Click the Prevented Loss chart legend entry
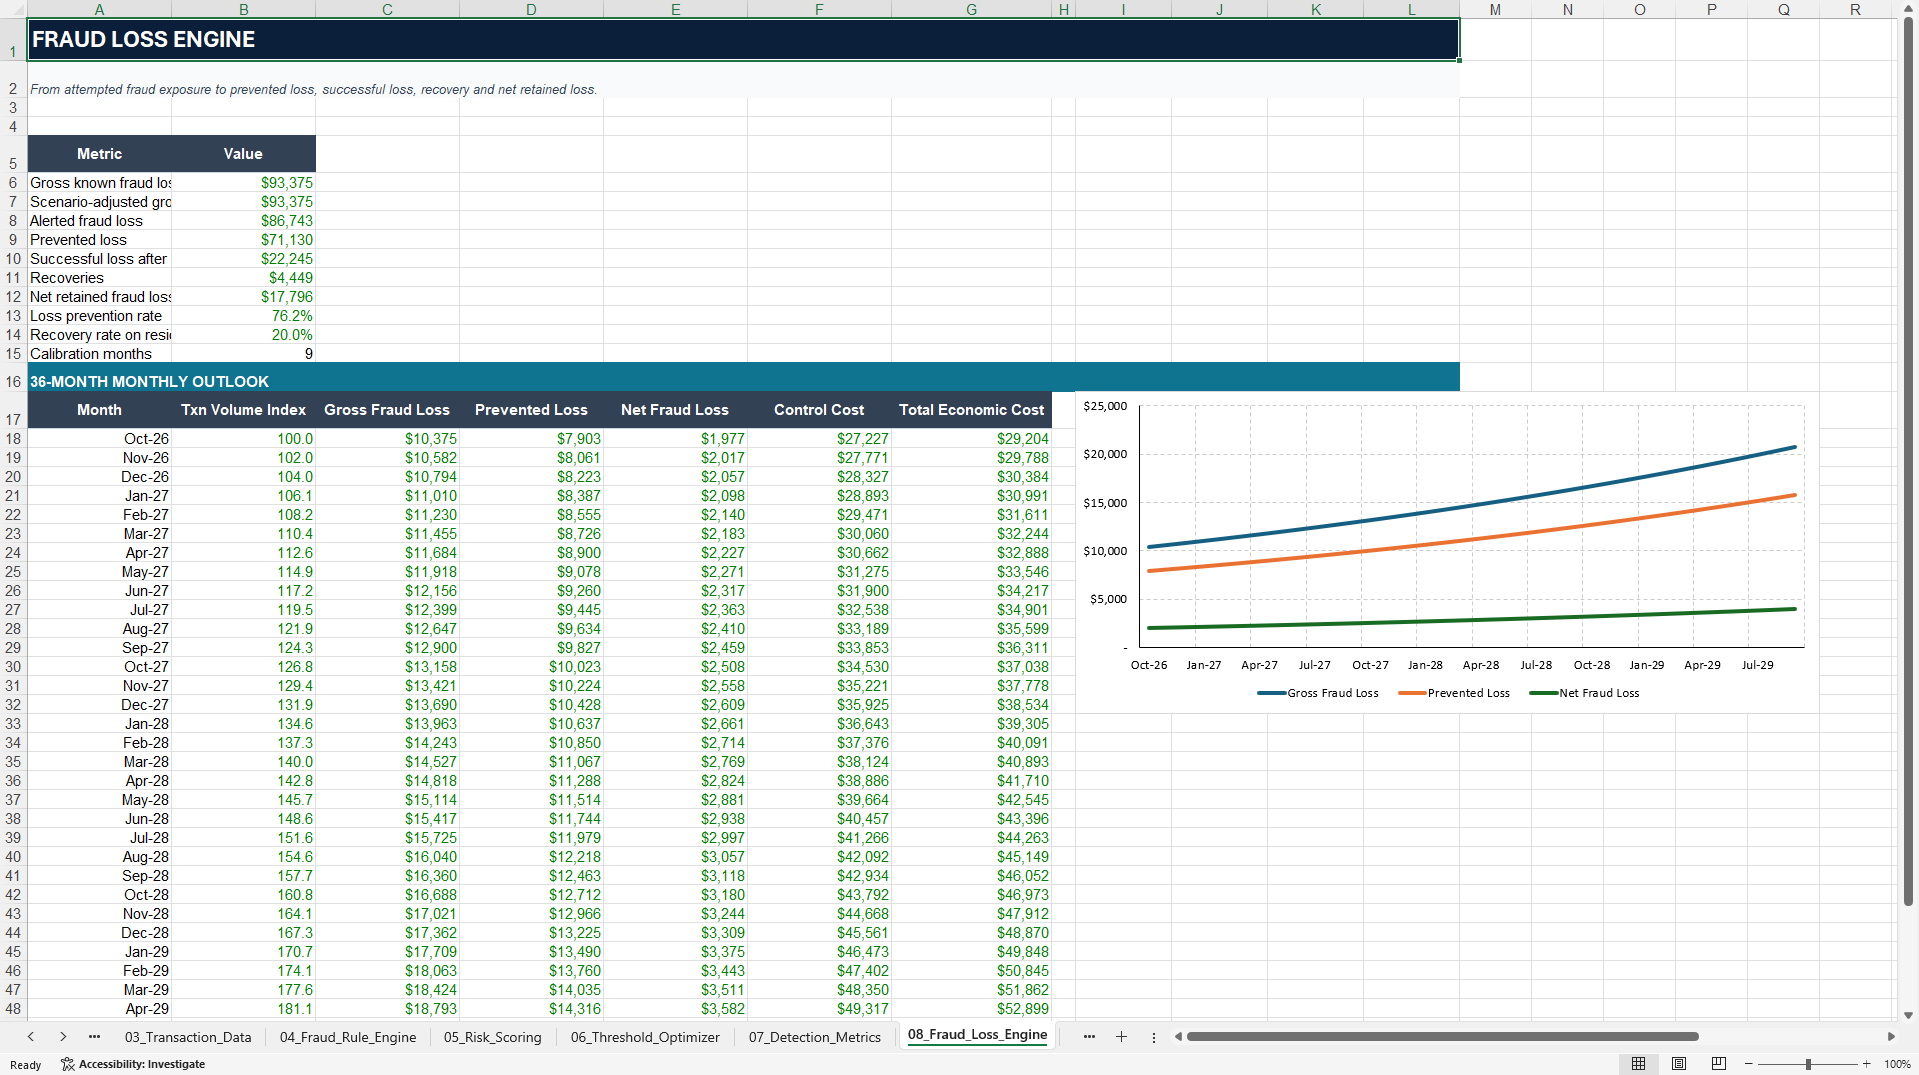Image resolution: width=1919 pixels, height=1075 pixels. pos(1454,693)
